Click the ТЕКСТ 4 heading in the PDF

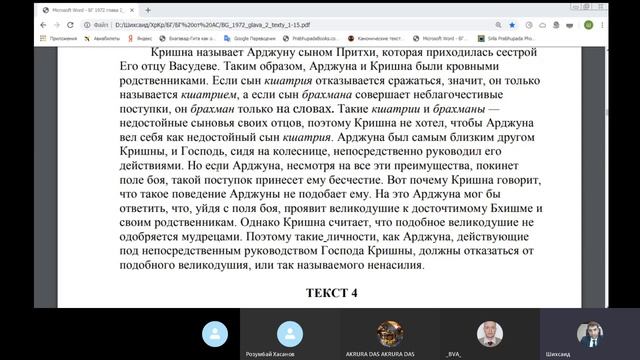point(331,293)
